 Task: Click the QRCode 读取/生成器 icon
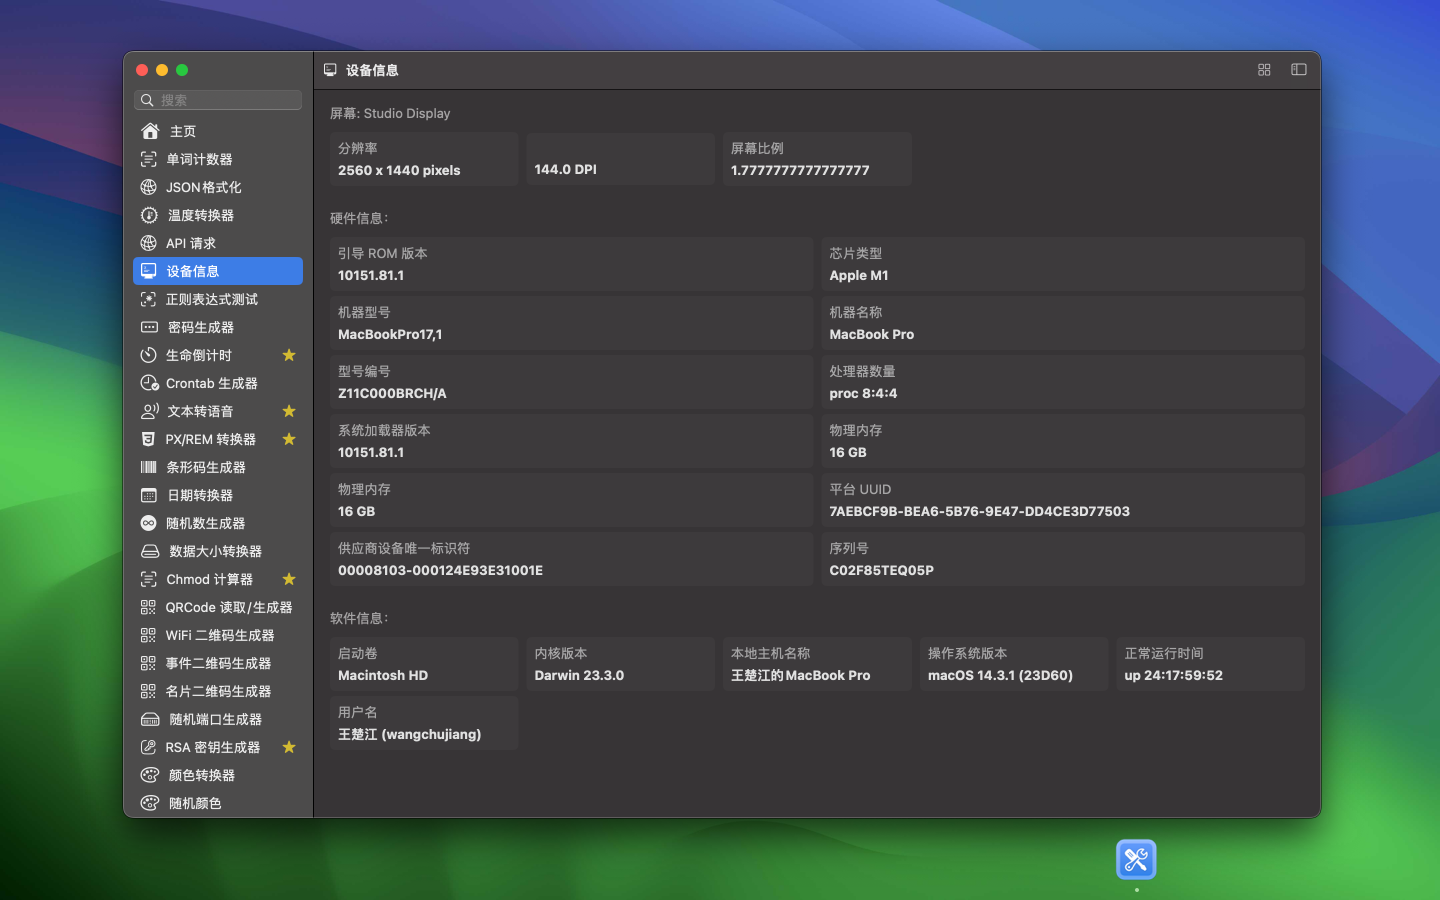149,607
